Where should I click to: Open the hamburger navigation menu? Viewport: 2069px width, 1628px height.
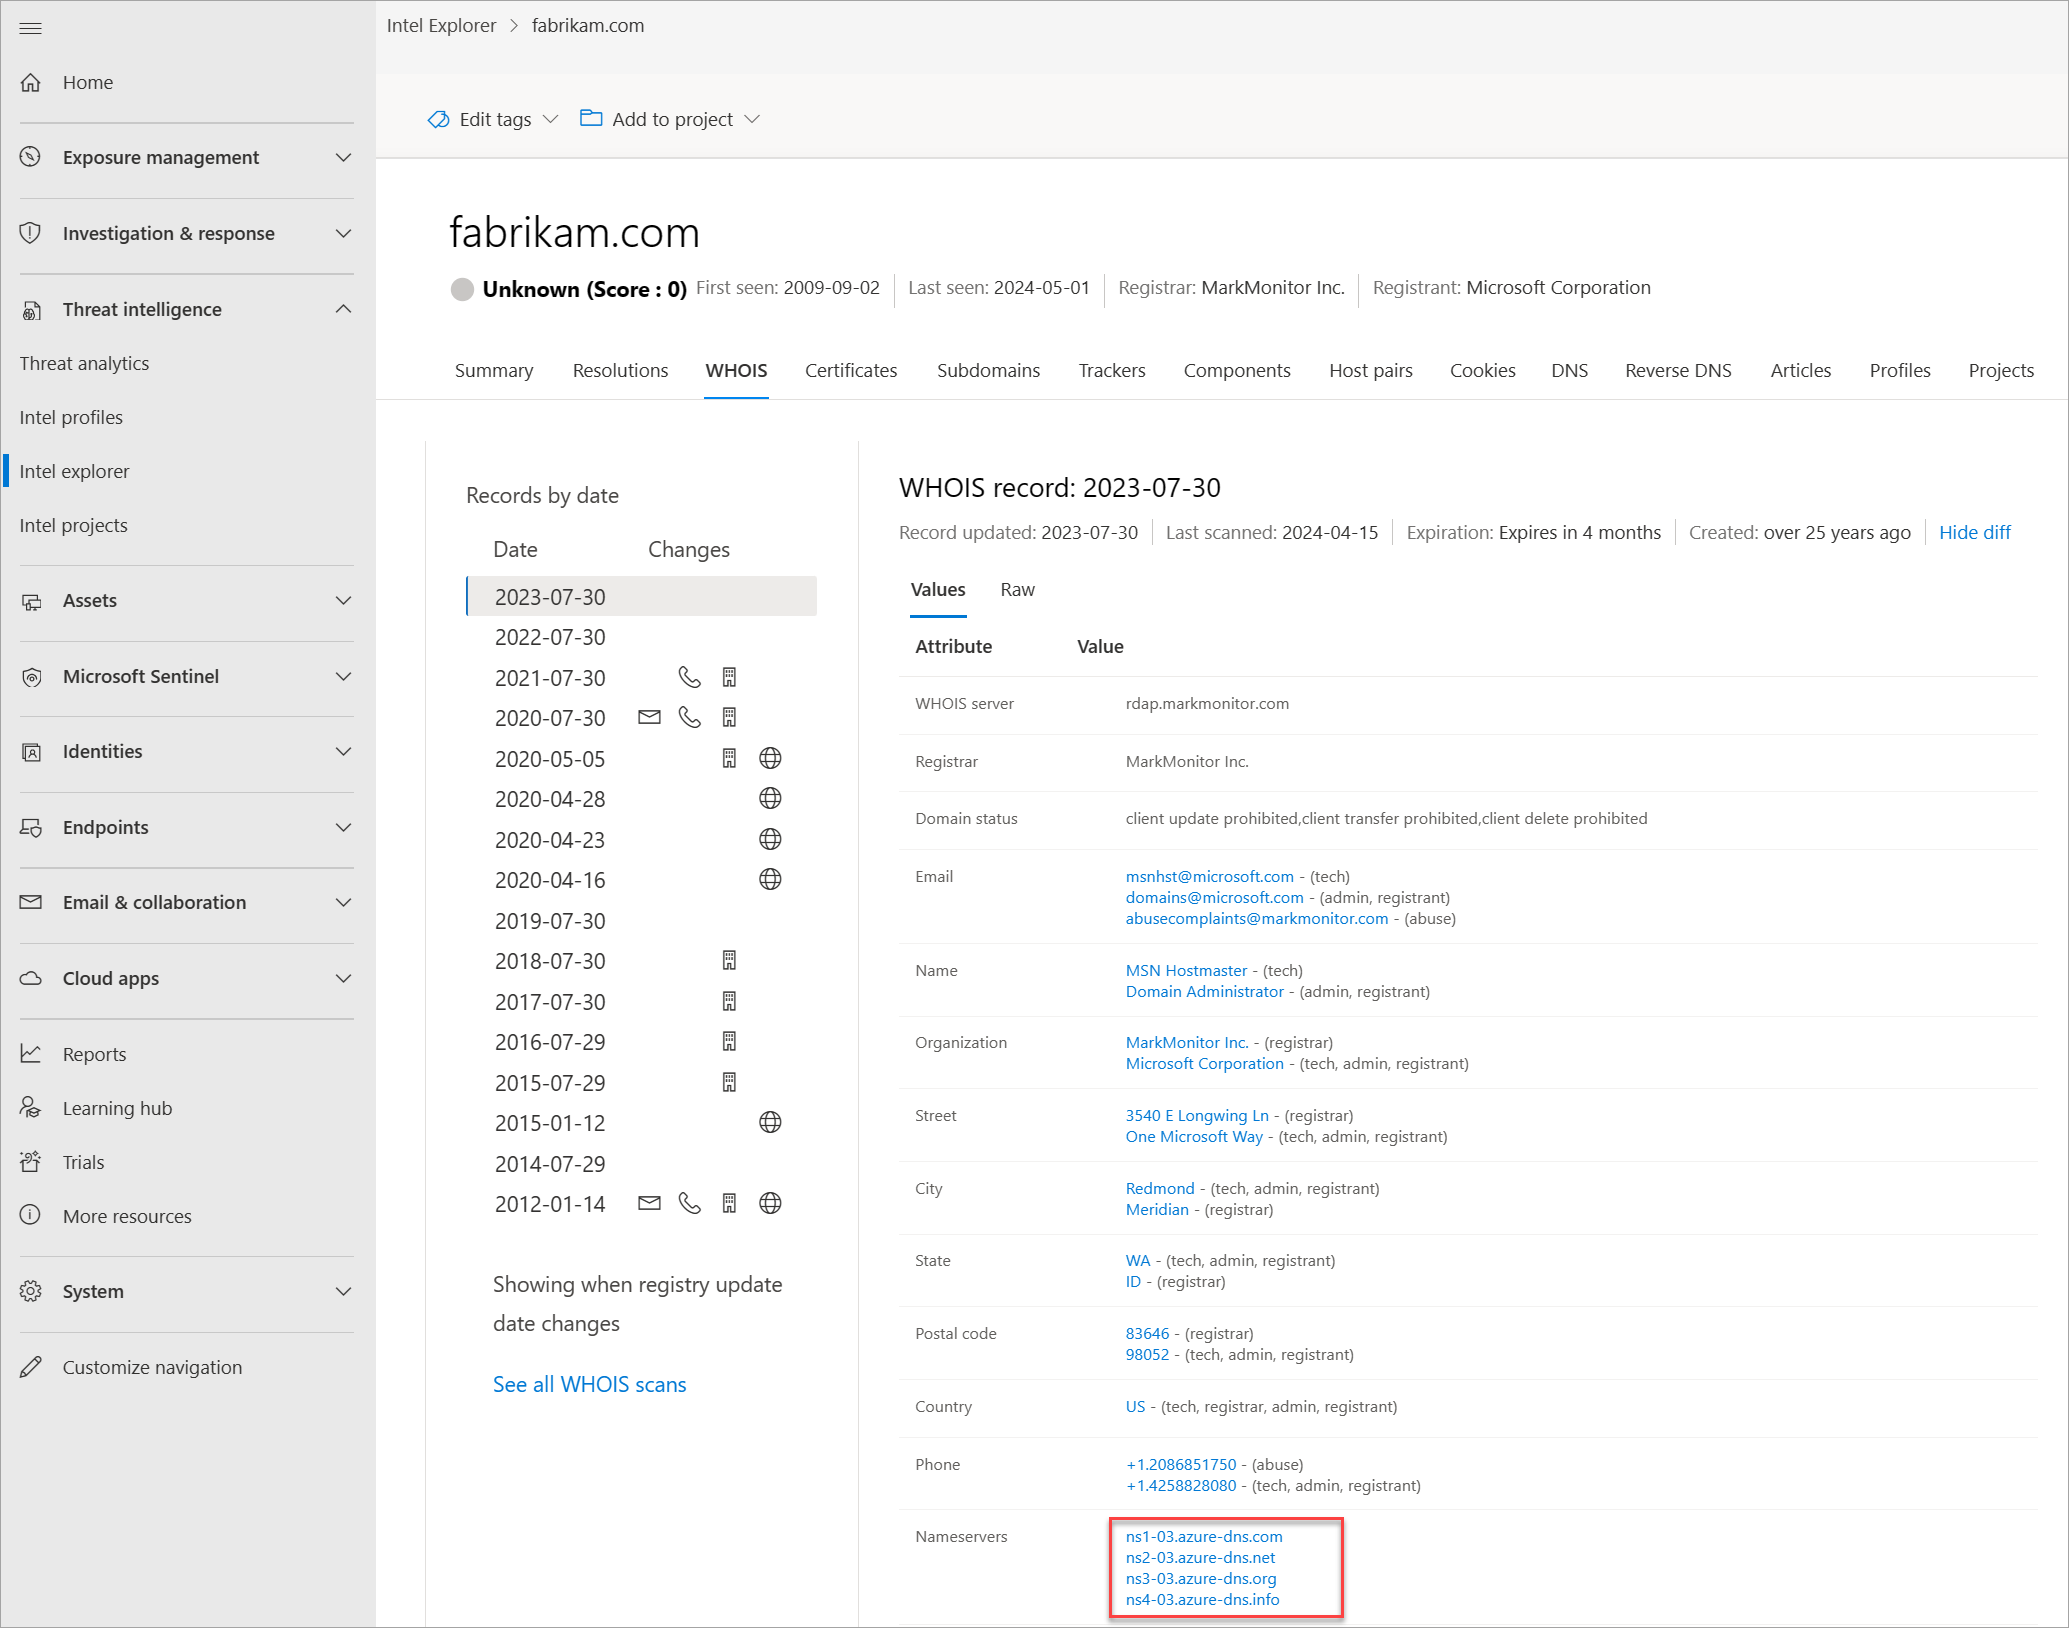coord(31,28)
